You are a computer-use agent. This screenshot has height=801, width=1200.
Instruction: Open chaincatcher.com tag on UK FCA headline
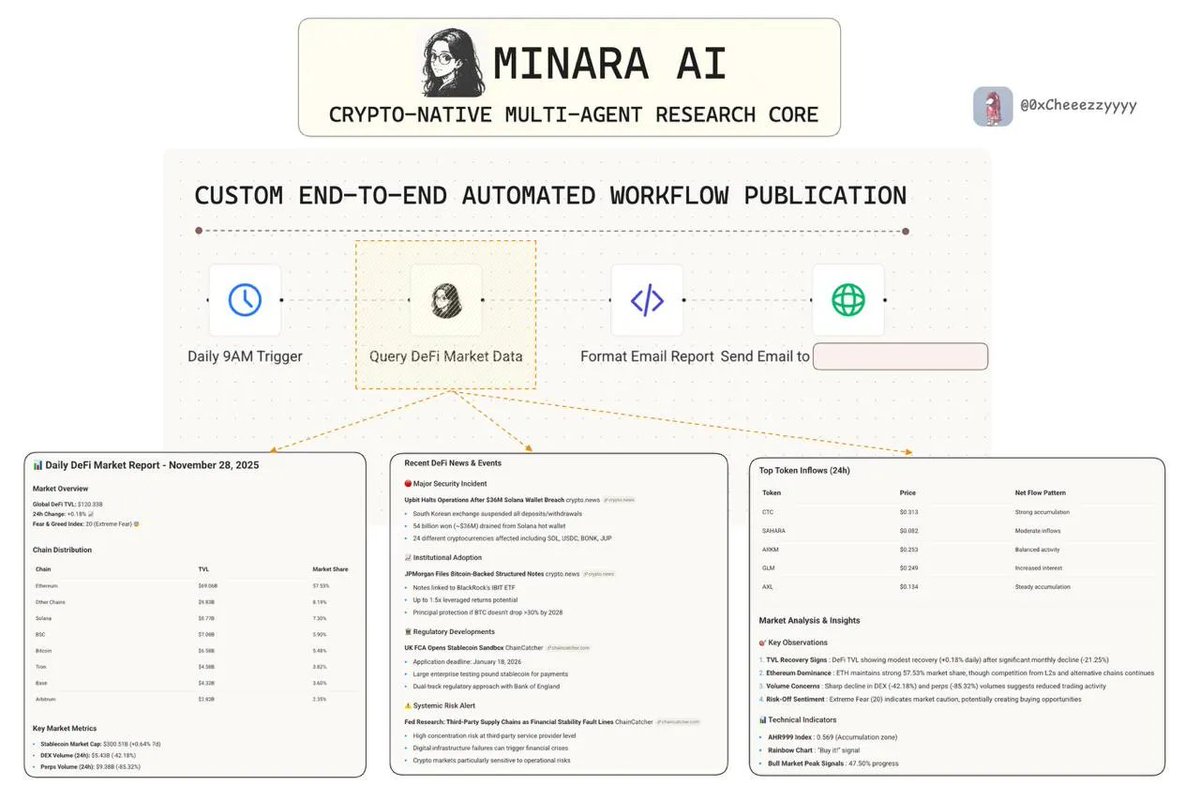[x=568, y=648]
